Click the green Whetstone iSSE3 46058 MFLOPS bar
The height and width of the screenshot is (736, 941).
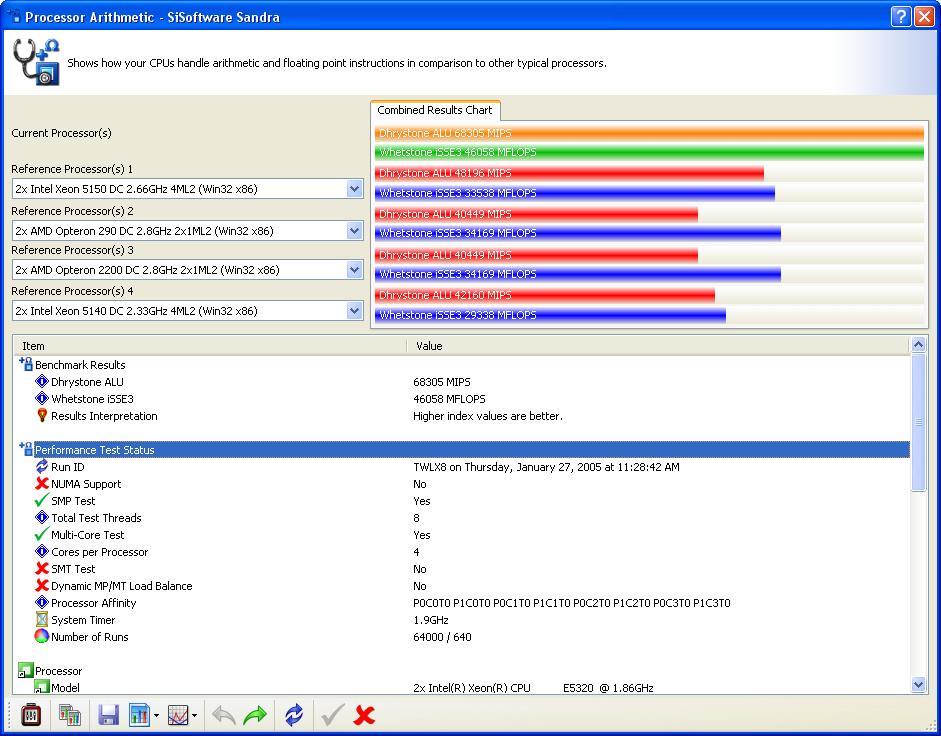coord(649,152)
